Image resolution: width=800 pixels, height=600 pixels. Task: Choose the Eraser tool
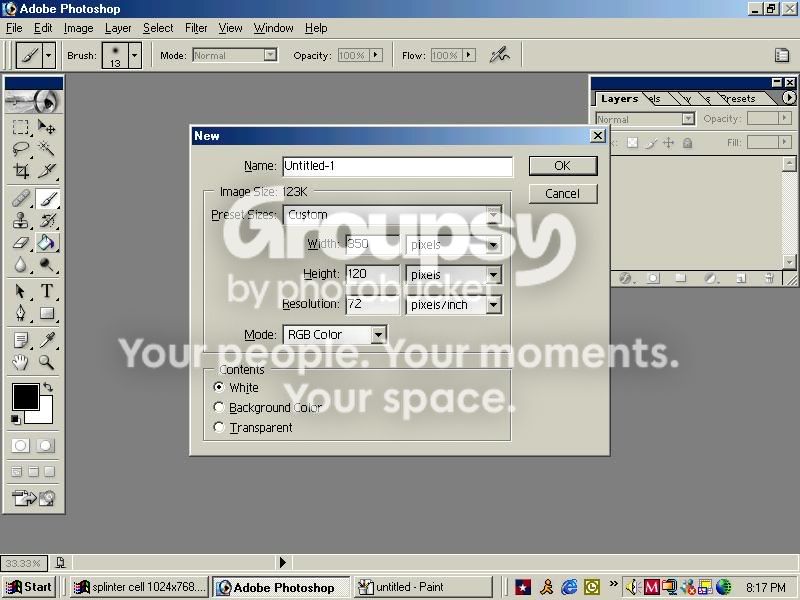[x=20, y=243]
